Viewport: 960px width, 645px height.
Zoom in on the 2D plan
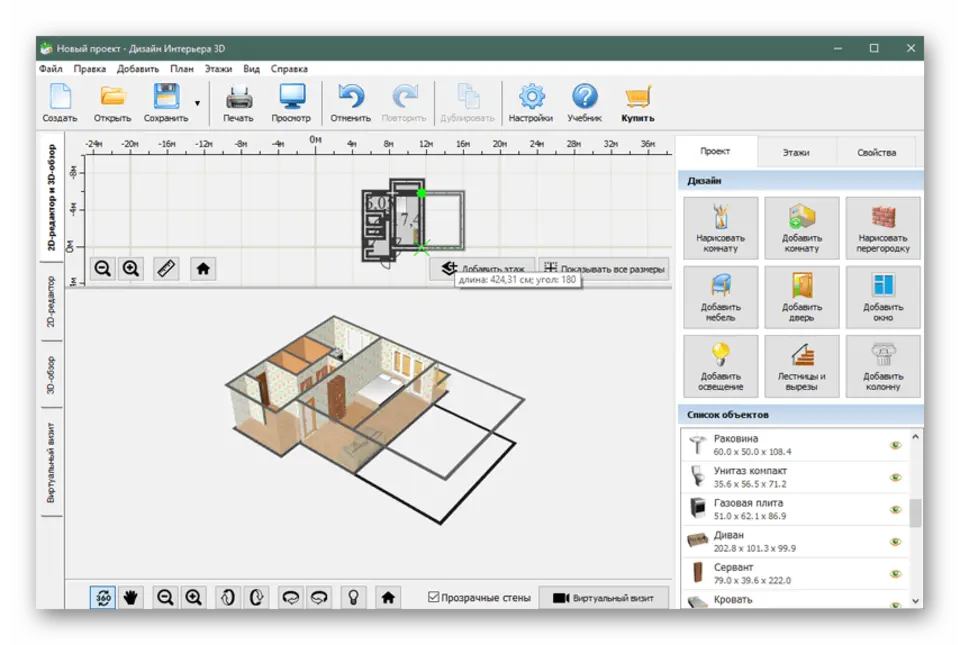[x=130, y=268]
